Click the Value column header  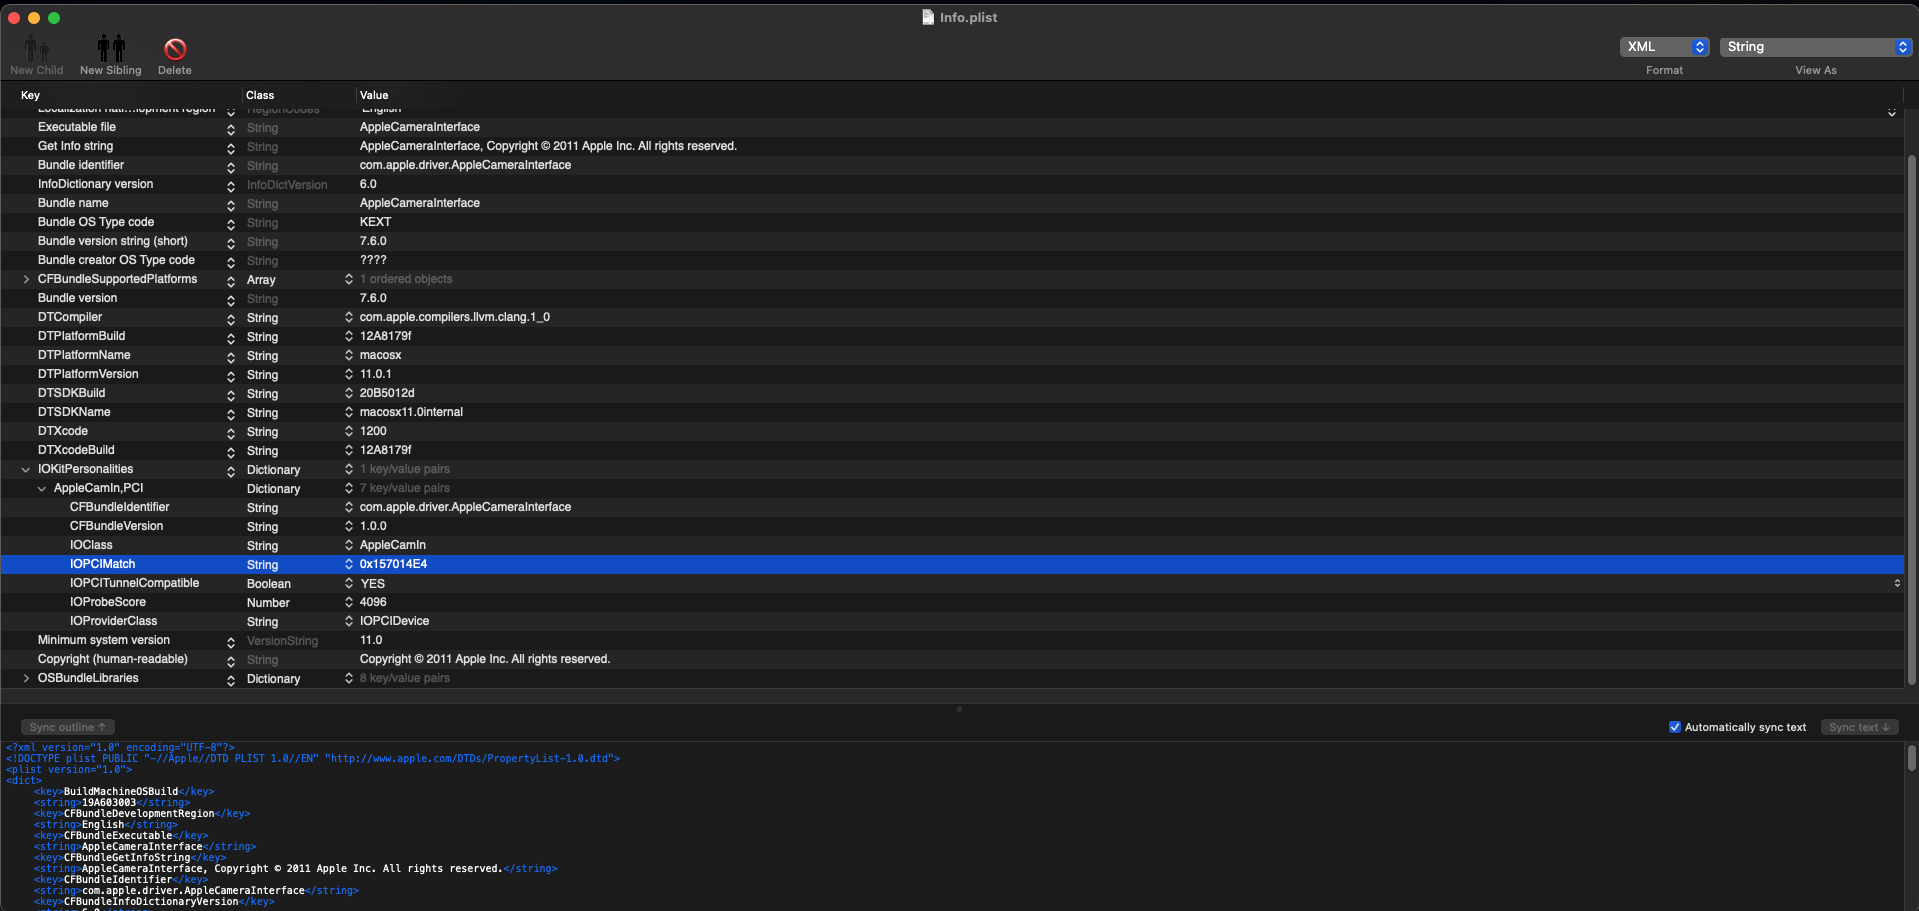click(x=374, y=95)
